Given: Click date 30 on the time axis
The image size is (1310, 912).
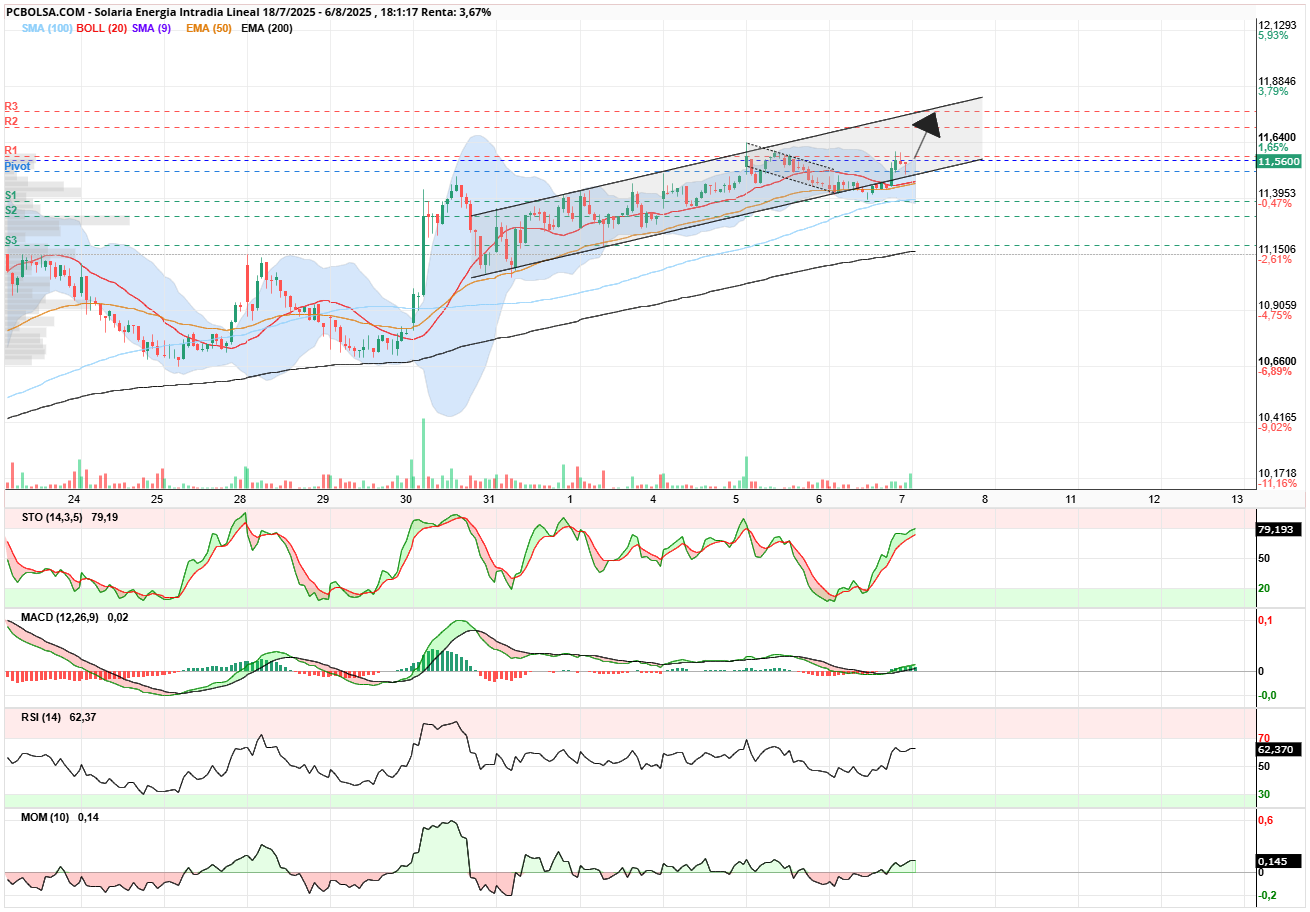Looking at the screenshot, I should tap(406, 498).
